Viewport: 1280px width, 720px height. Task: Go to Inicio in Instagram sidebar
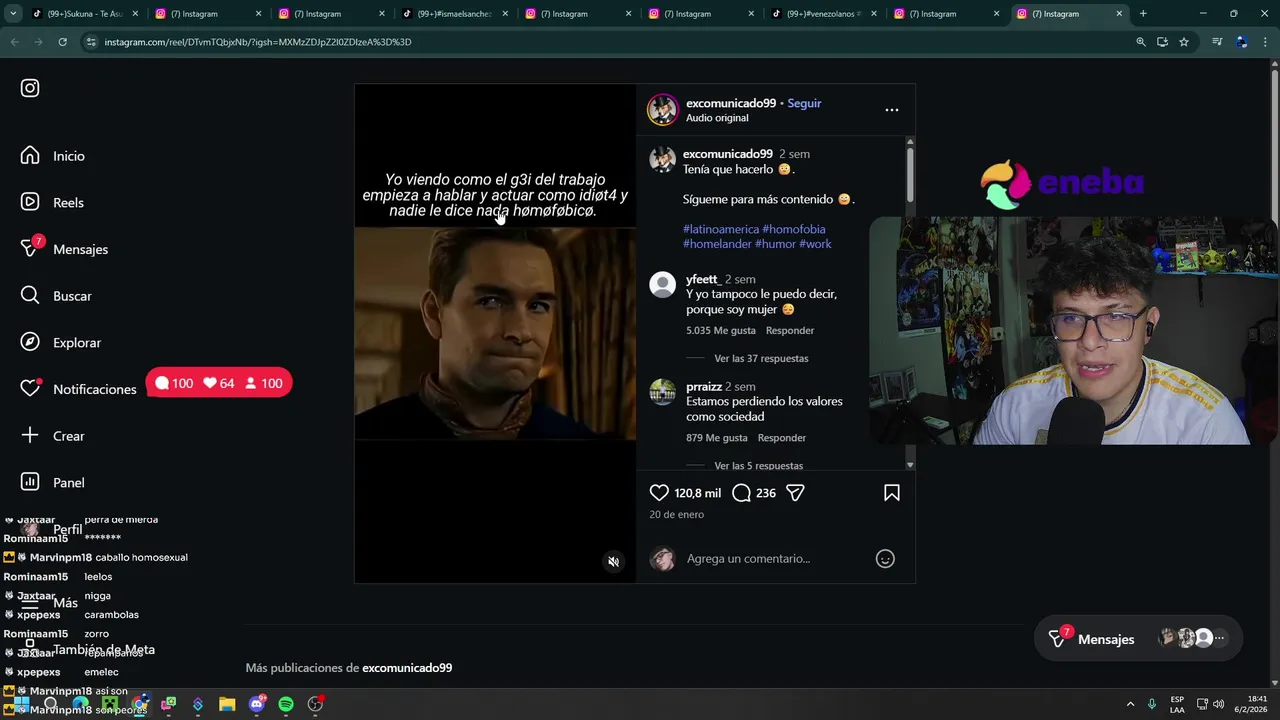[54, 156]
